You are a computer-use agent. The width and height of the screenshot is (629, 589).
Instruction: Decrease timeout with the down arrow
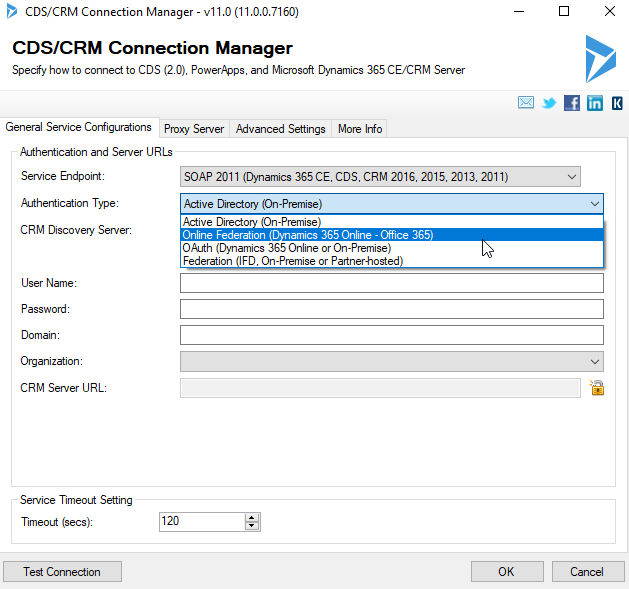(252, 526)
